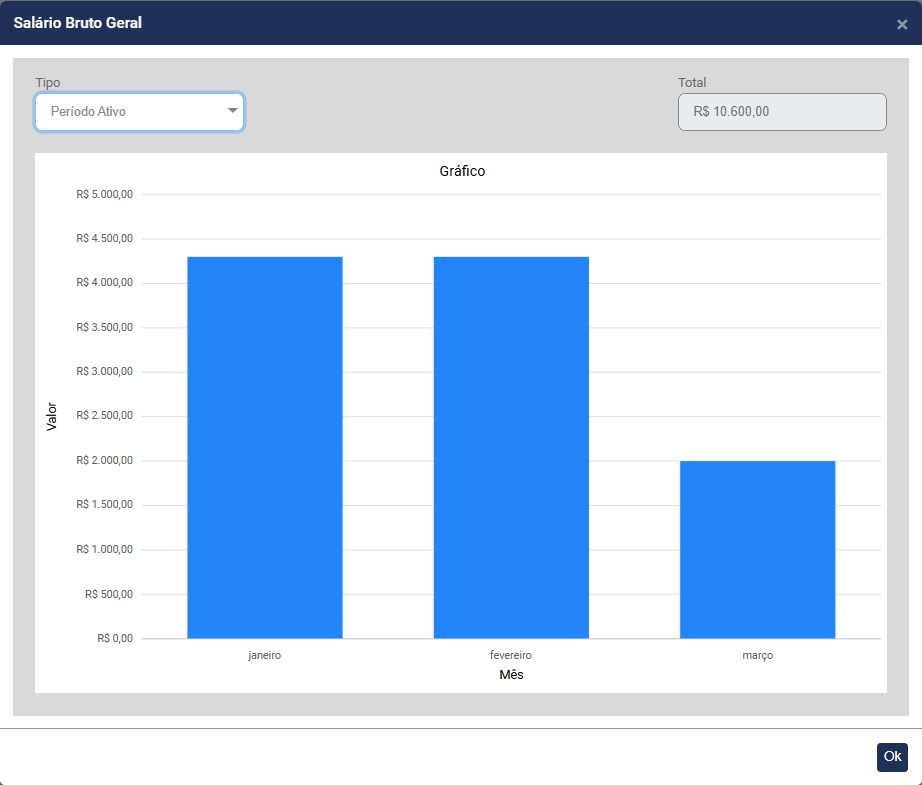Click the Salário Bruto Geral header title
Viewport: 922px width, 785px height.
coord(77,23)
